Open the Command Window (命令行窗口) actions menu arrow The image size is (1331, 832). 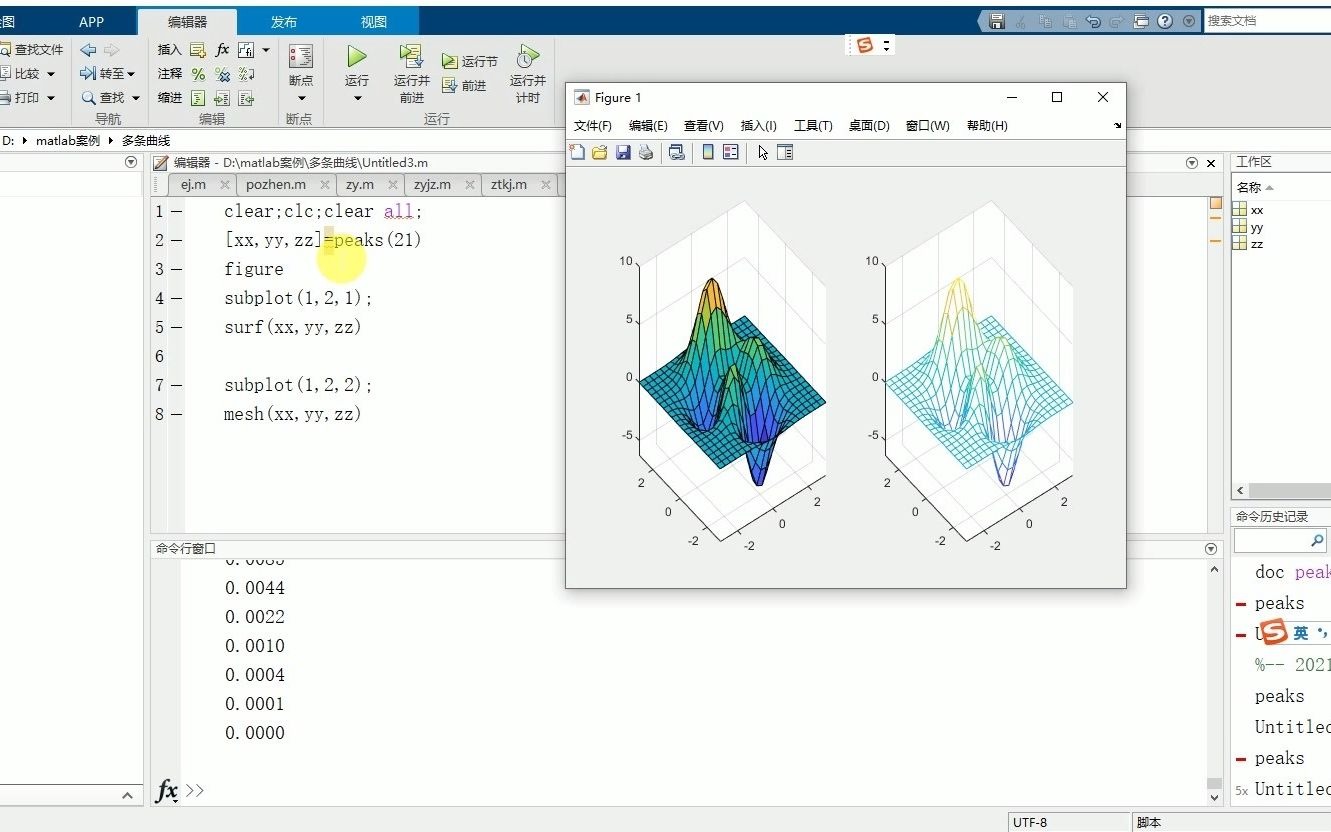pyautogui.click(x=1212, y=549)
